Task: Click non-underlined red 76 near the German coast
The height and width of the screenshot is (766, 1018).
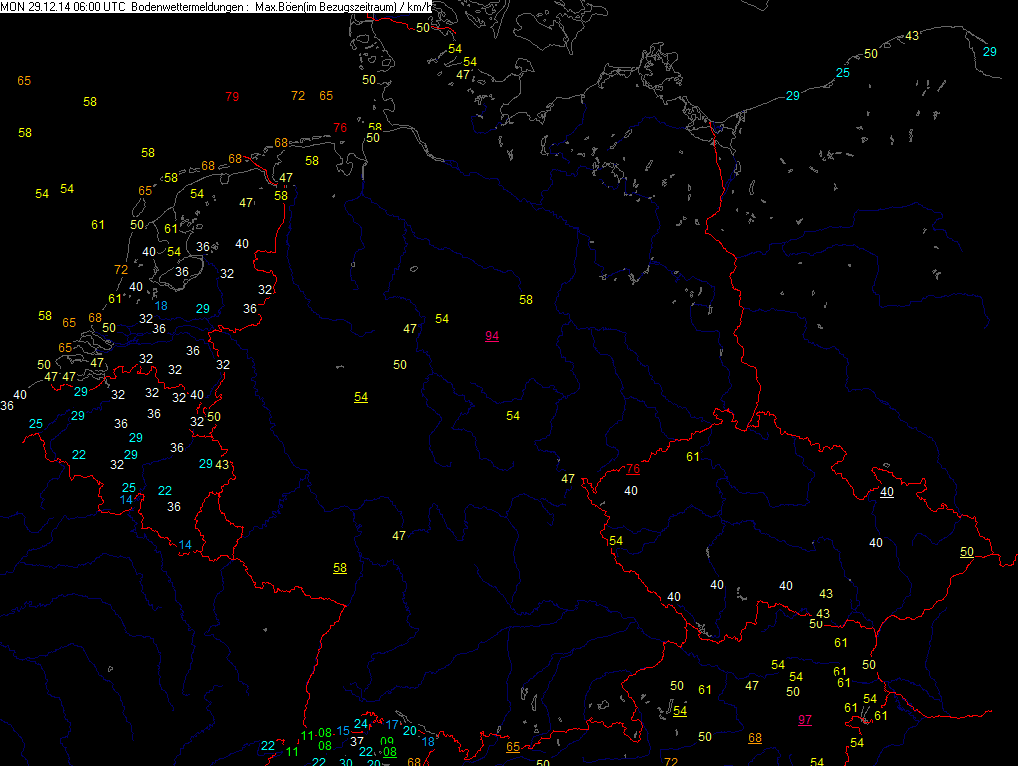Action: [340, 128]
